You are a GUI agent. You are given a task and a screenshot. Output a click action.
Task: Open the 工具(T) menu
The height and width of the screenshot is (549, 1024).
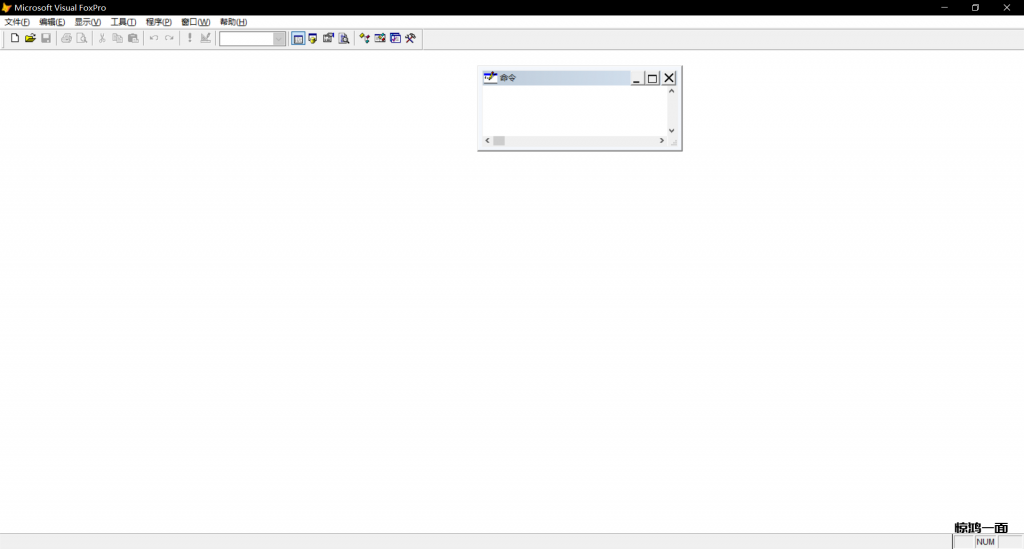[x=123, y=22]
